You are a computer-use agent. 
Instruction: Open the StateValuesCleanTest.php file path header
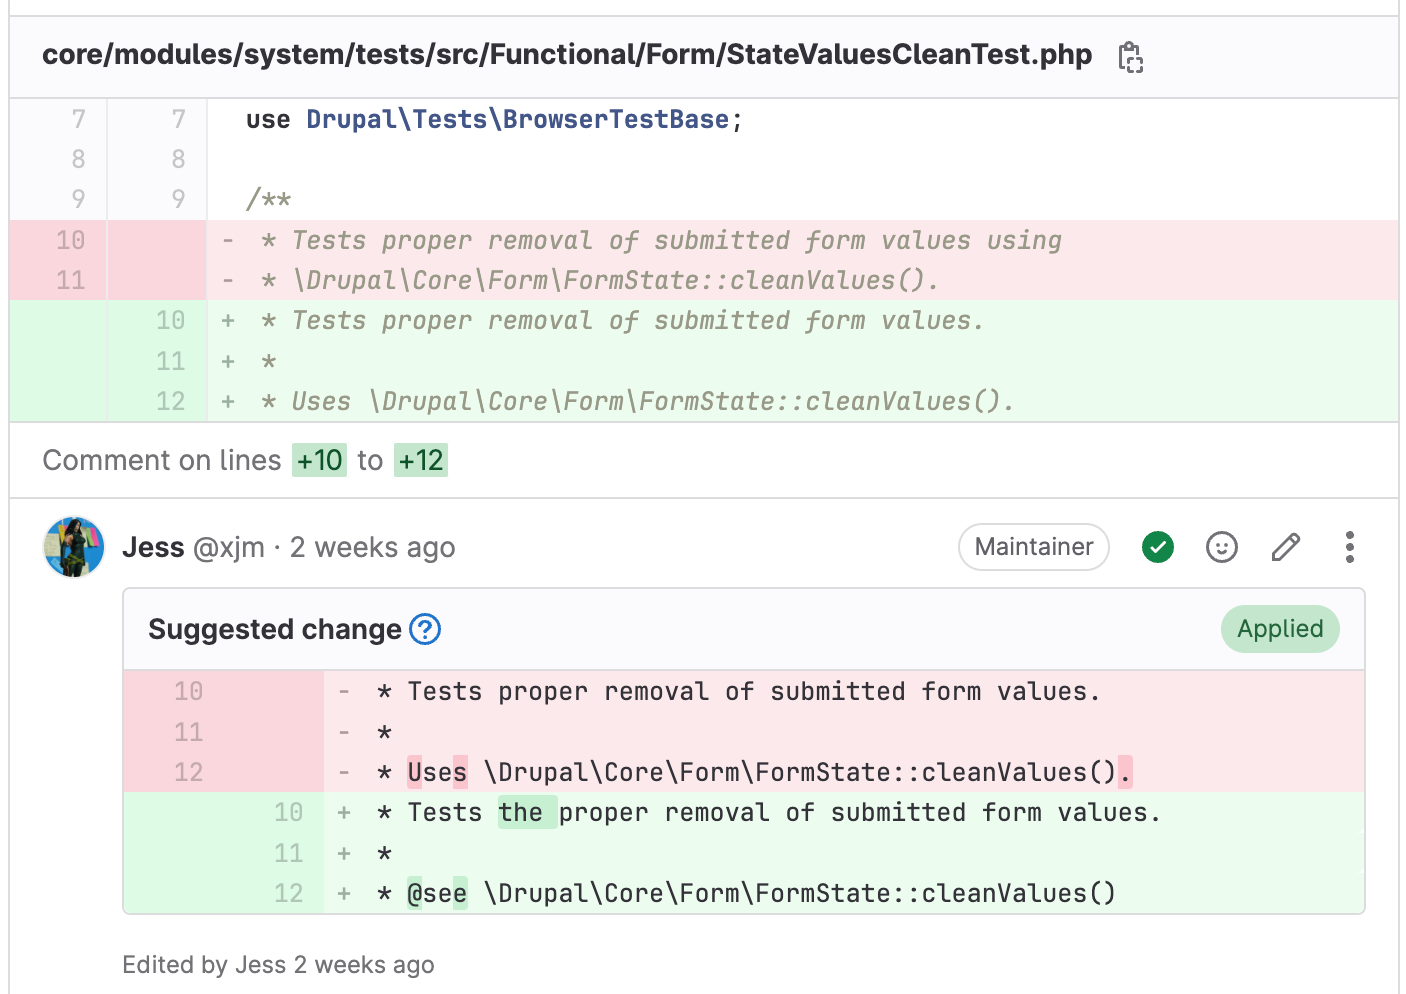click(567, 54)
